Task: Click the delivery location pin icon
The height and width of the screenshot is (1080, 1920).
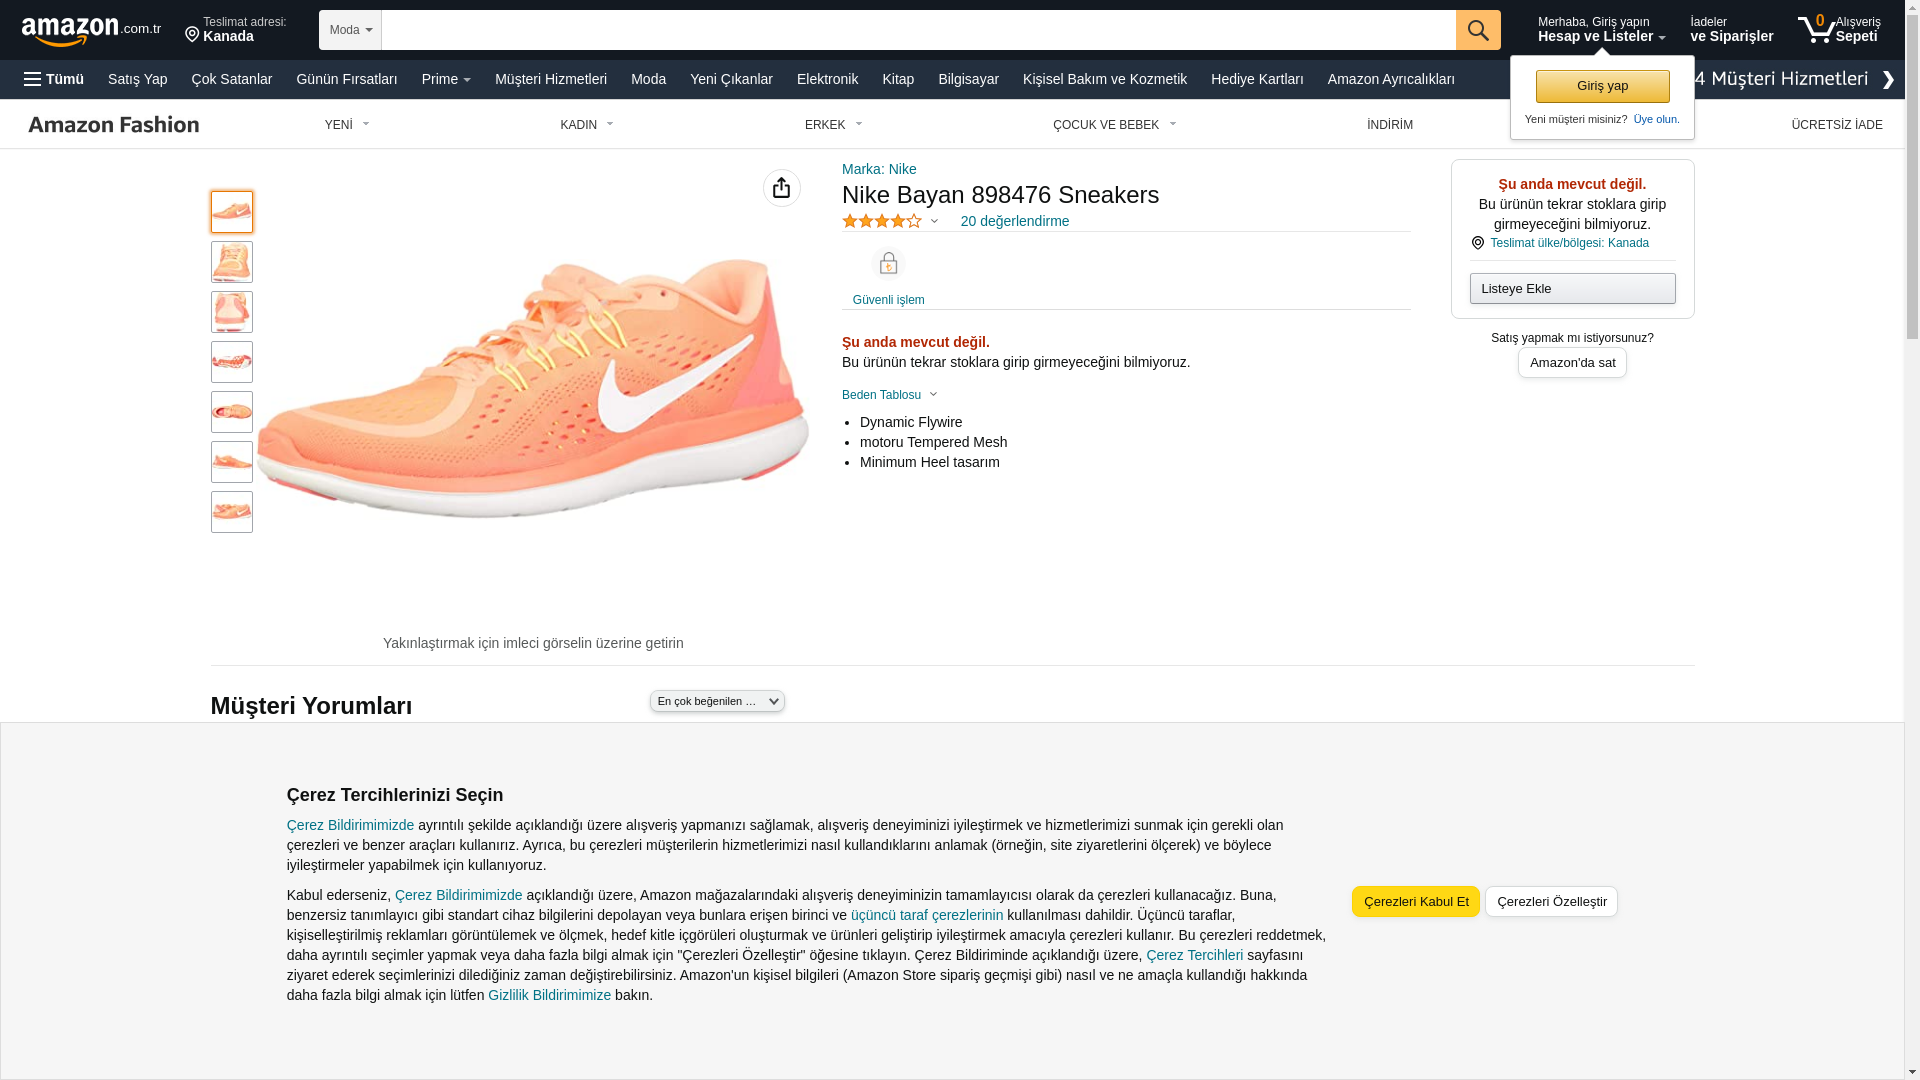Action: (192, 36)
